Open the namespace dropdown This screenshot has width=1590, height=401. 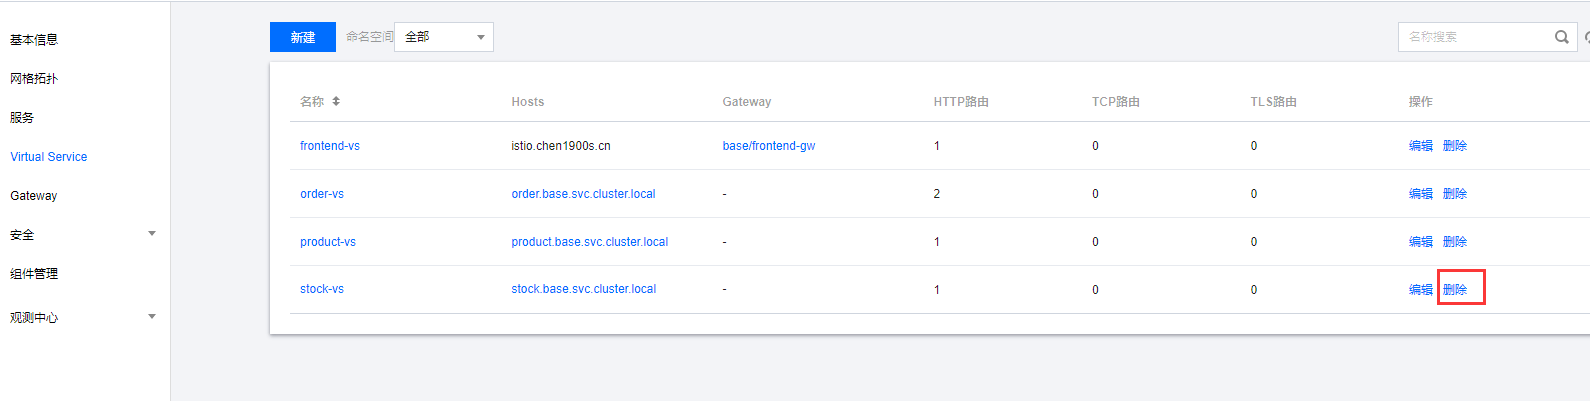pos(444,37)
